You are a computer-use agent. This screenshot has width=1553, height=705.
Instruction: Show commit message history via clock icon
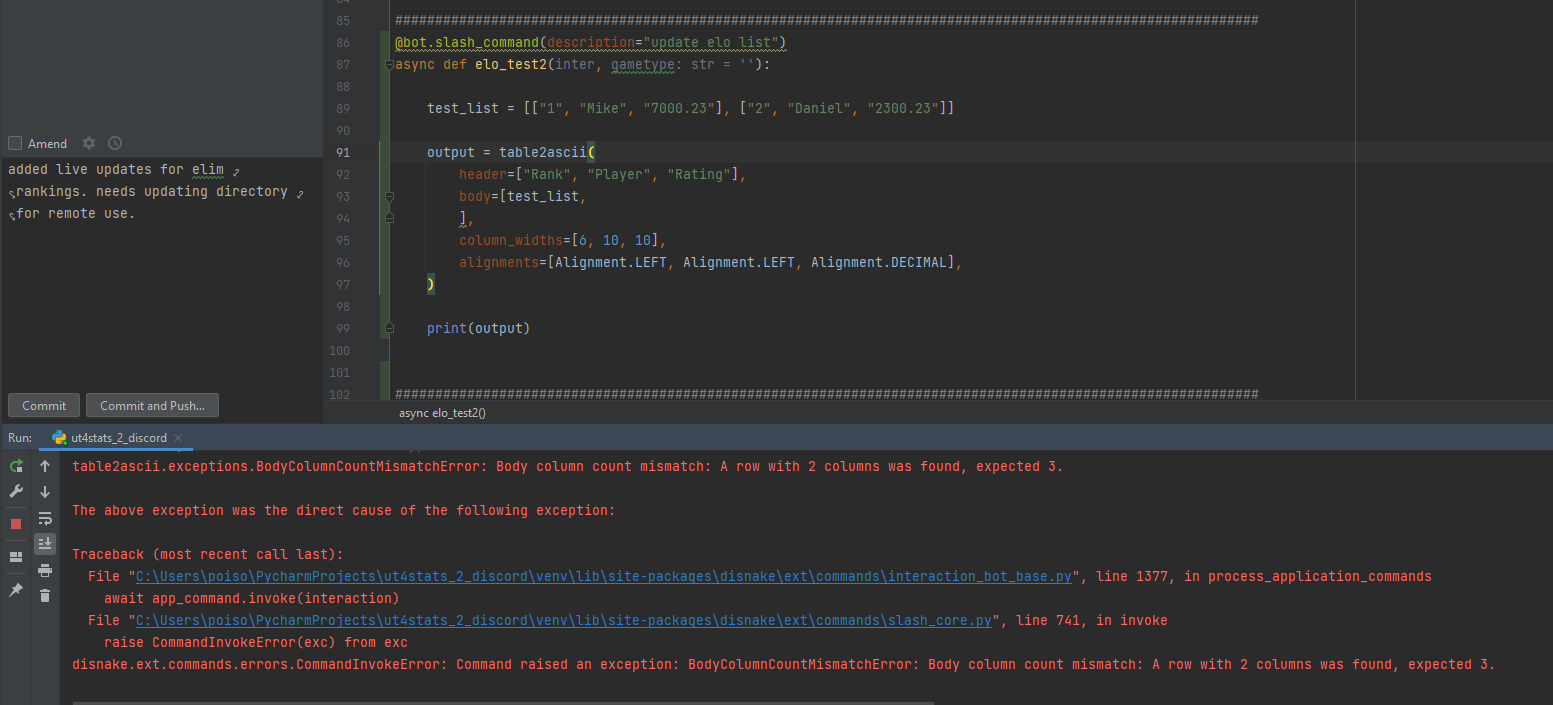pos(113,143)
